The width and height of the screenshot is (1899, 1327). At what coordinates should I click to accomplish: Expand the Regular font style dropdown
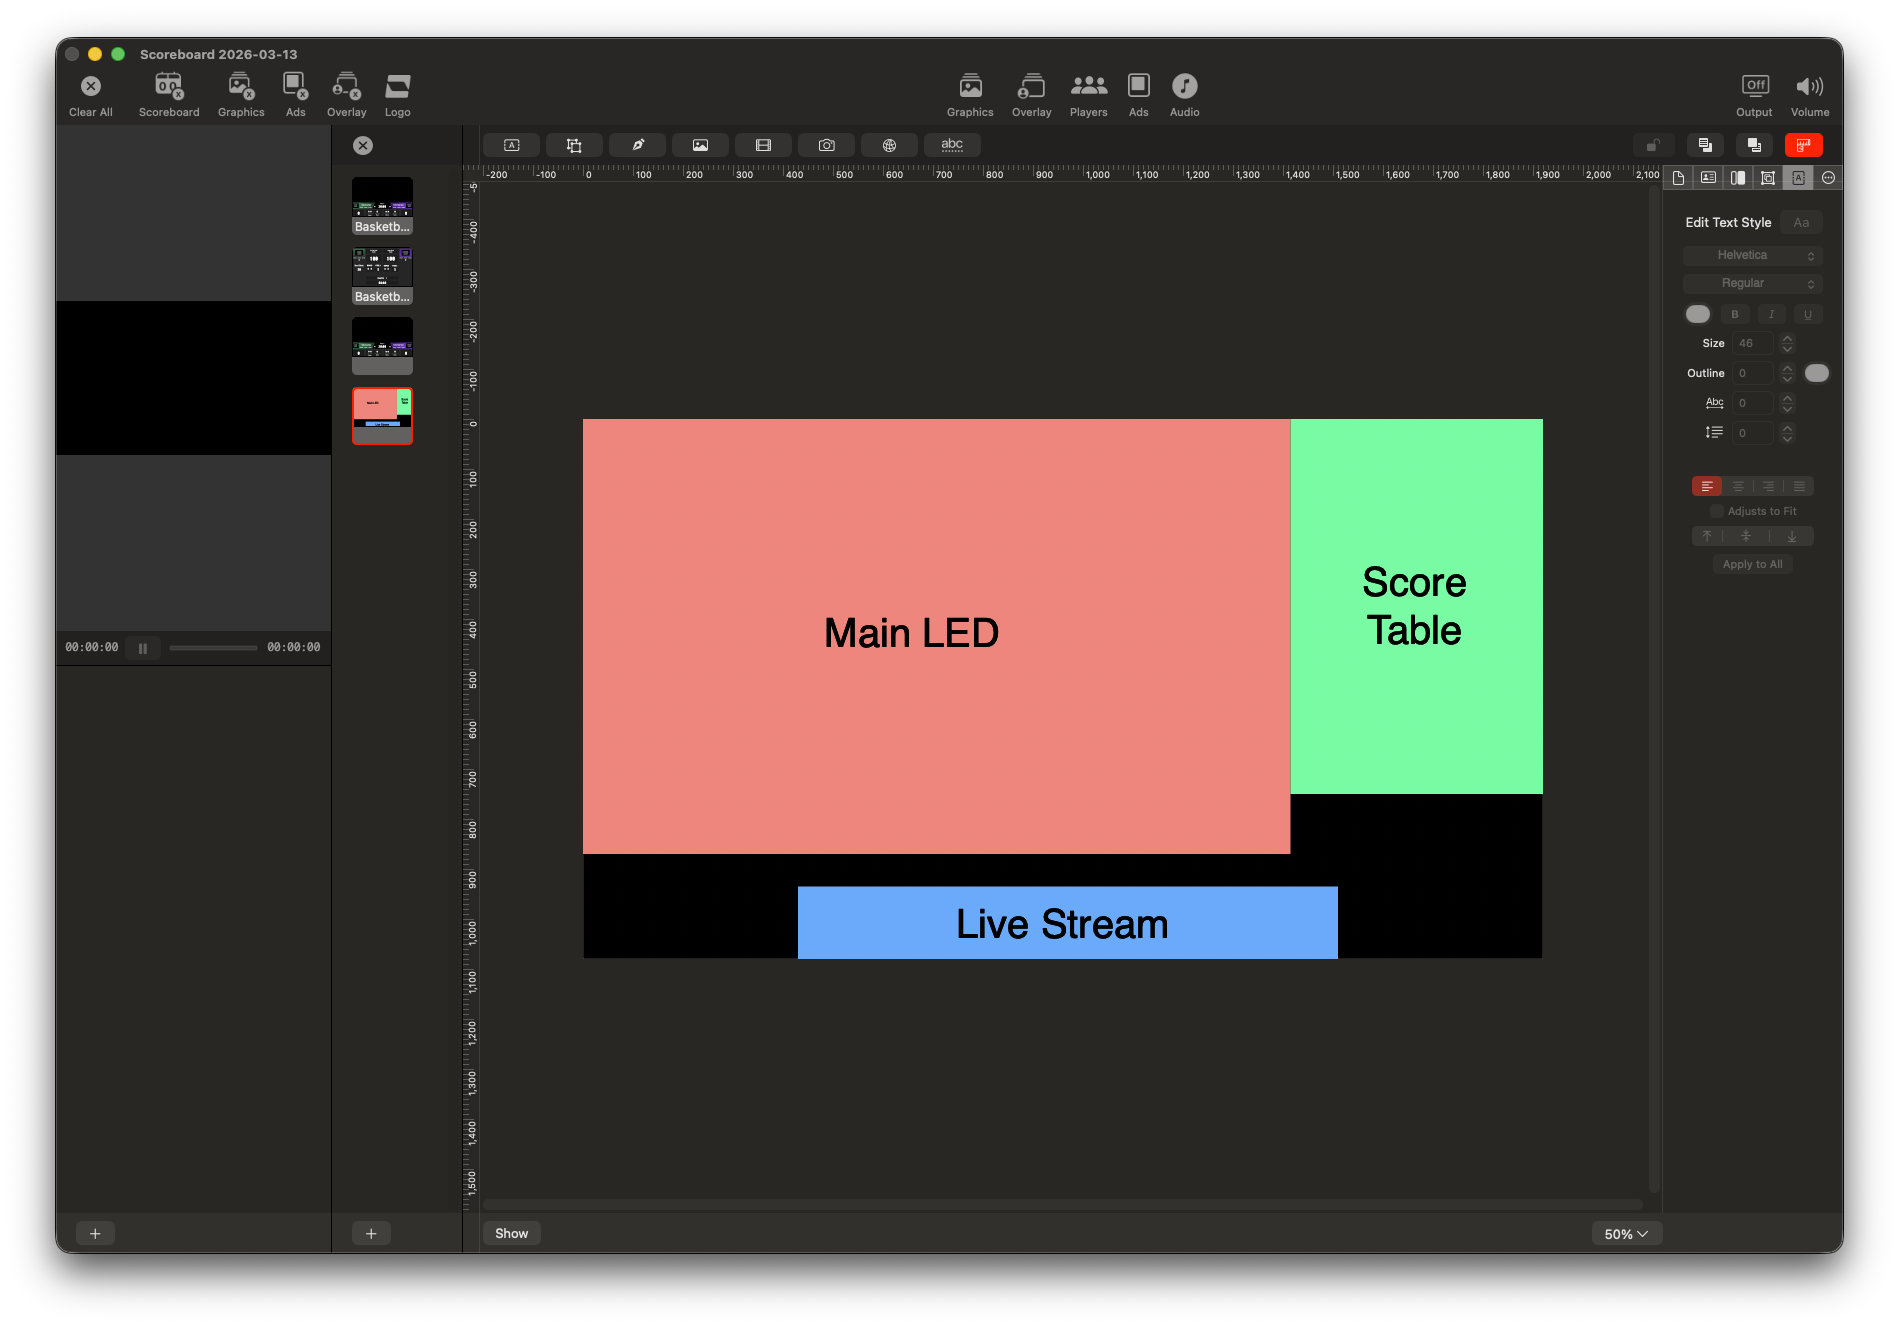click(1752, 284)
